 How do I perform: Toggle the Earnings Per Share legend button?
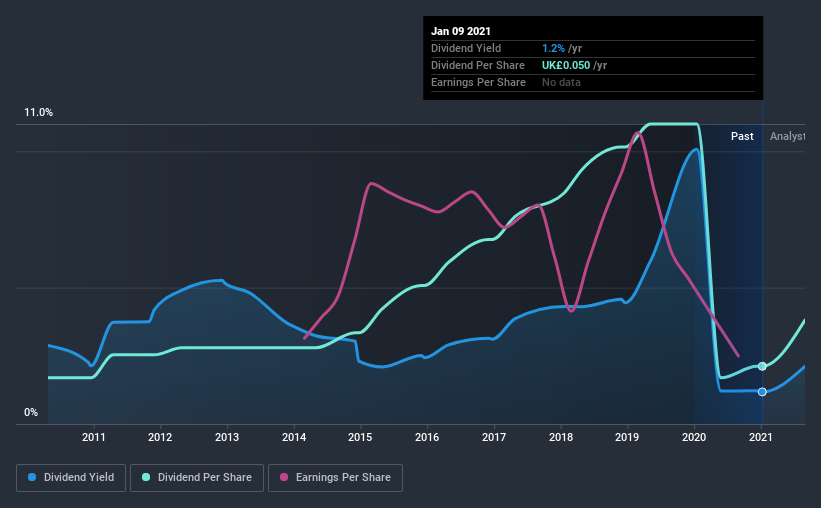[335, 478]
